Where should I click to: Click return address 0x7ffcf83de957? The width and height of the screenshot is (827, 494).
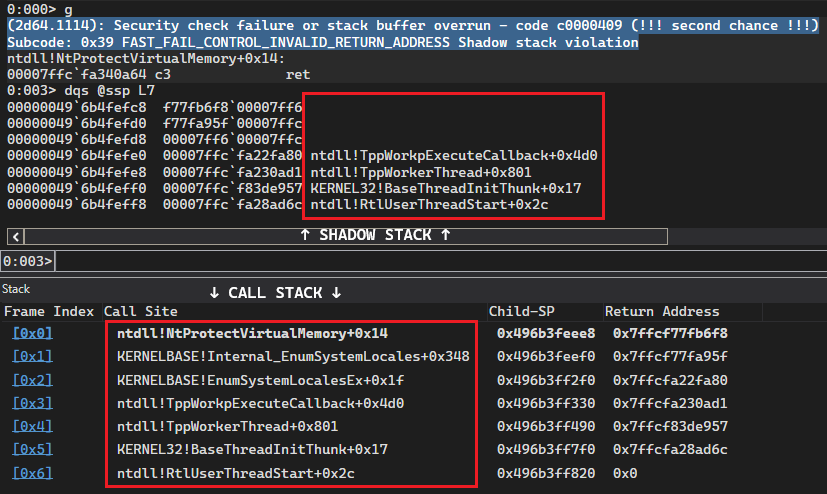coord(670,426)
